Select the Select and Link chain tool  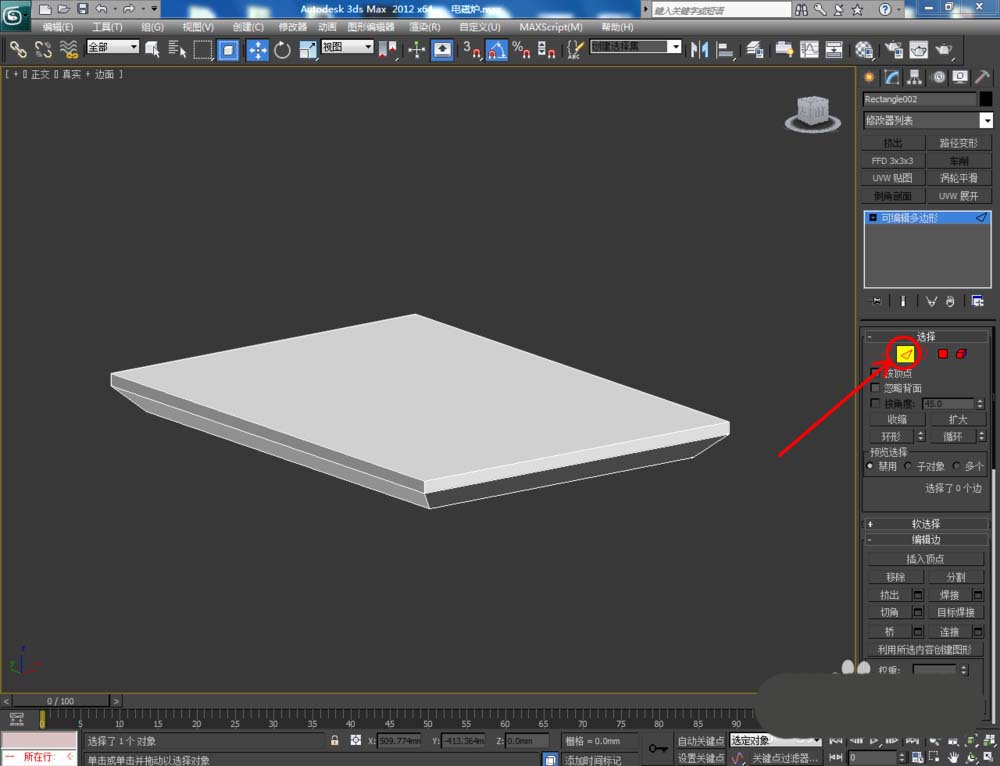pyautogui.click(x=17, y=50)
